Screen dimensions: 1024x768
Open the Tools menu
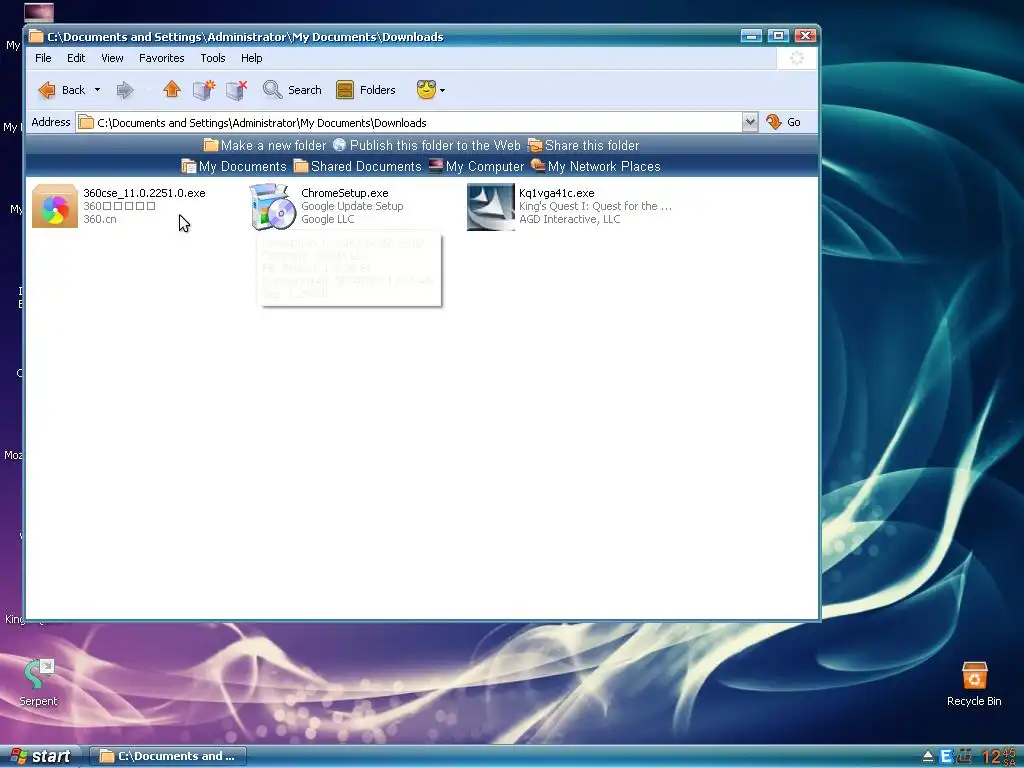click(213, 58)
